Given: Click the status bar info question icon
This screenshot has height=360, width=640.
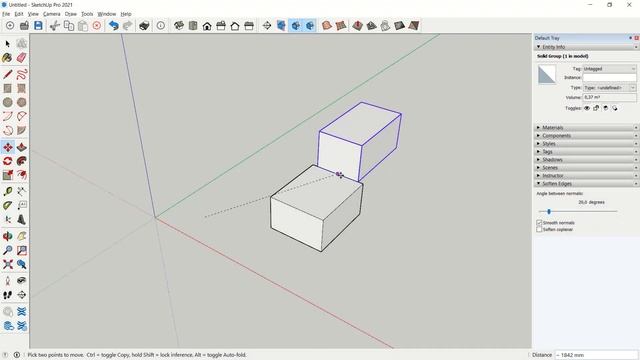Looking at the screenshot, I should [5, 355].
